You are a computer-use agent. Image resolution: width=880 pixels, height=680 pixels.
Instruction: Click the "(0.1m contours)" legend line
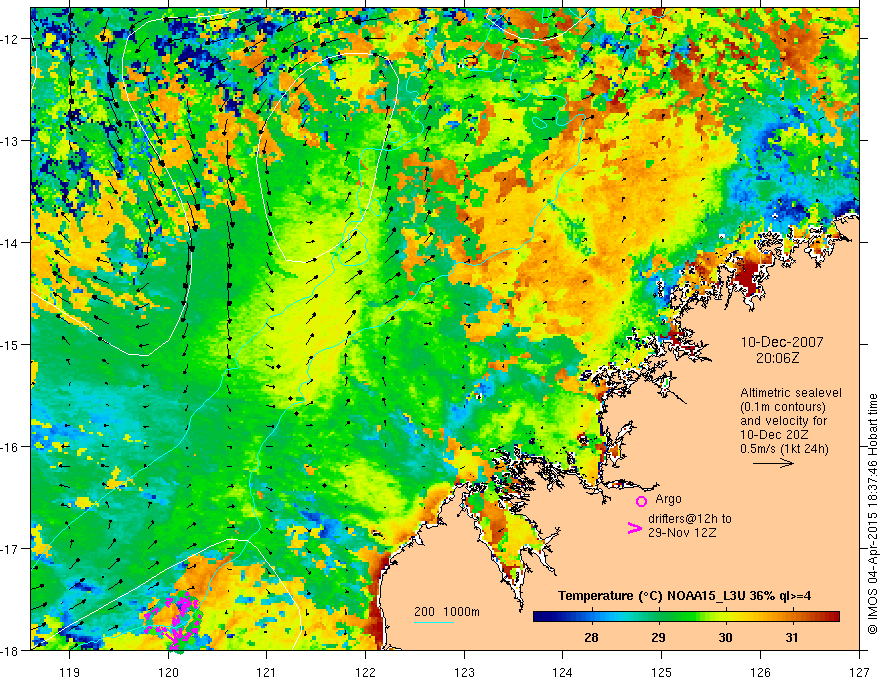(783, 407)
